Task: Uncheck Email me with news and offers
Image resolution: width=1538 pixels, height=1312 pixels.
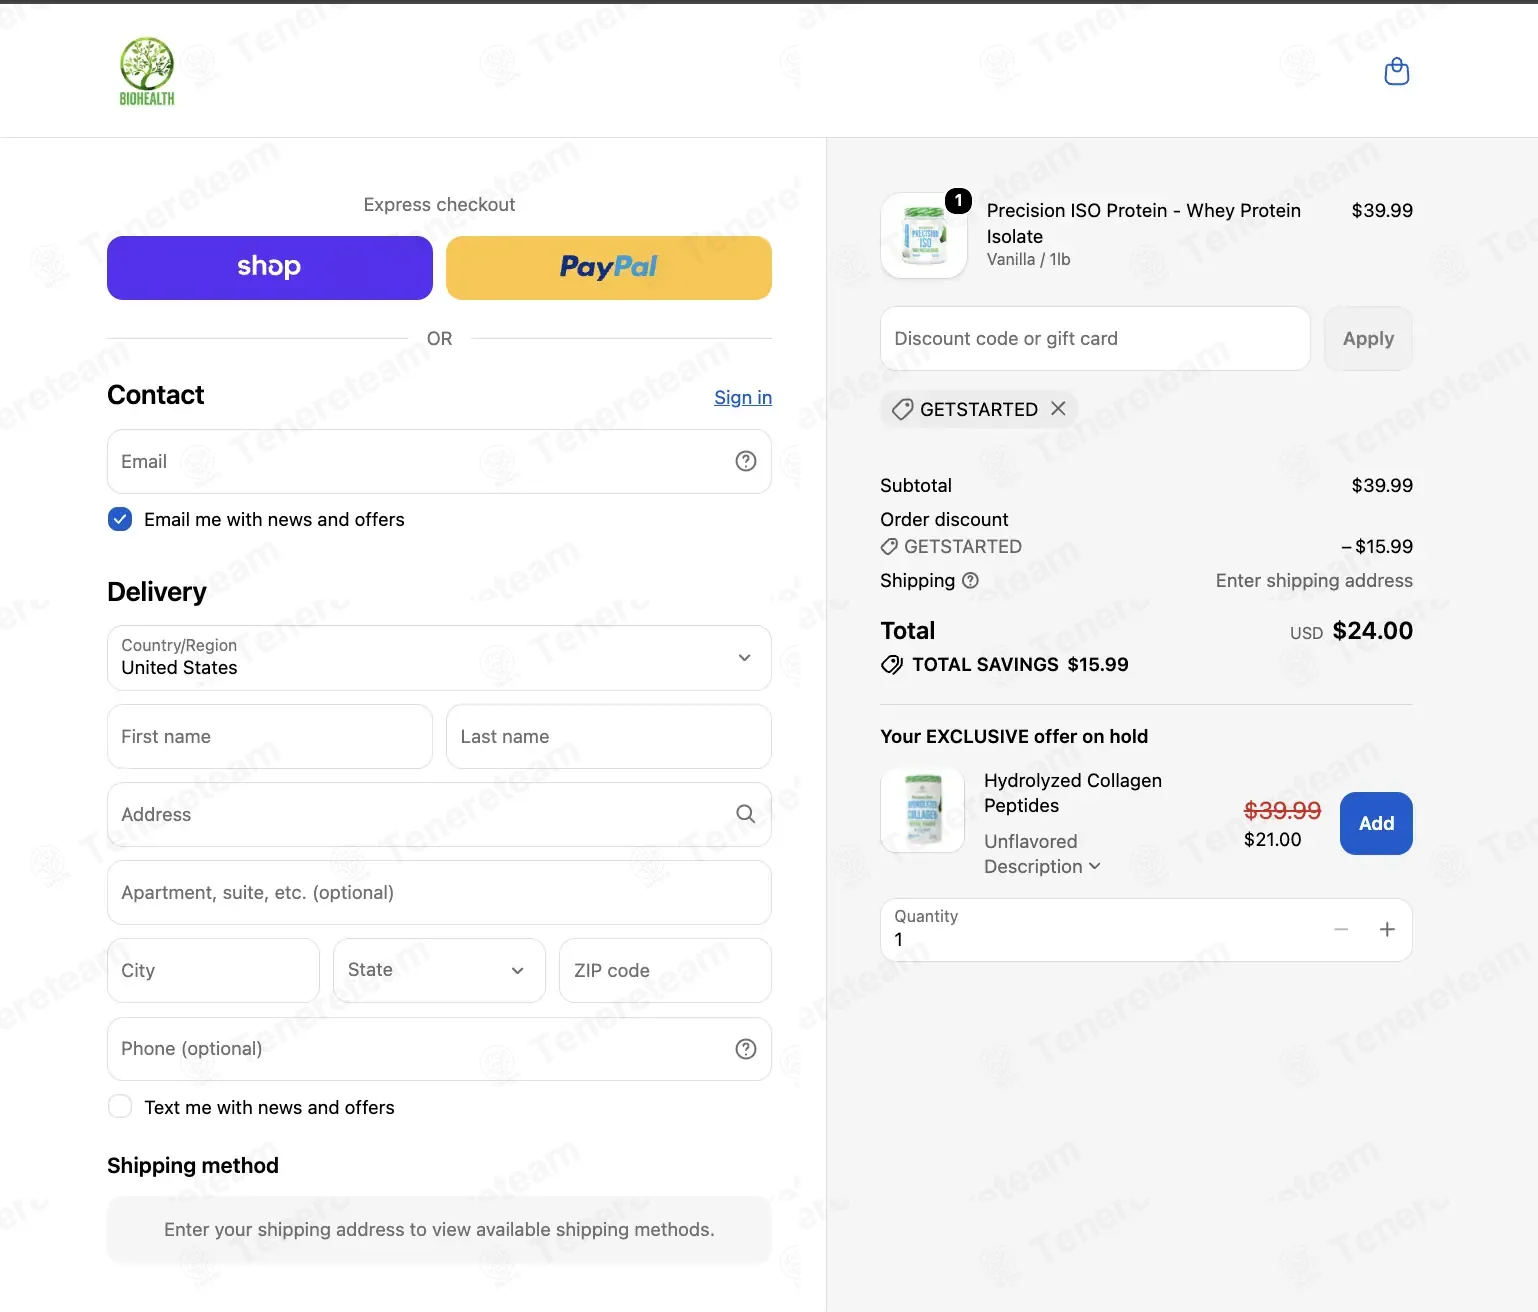Action: [x=120, y=519]
